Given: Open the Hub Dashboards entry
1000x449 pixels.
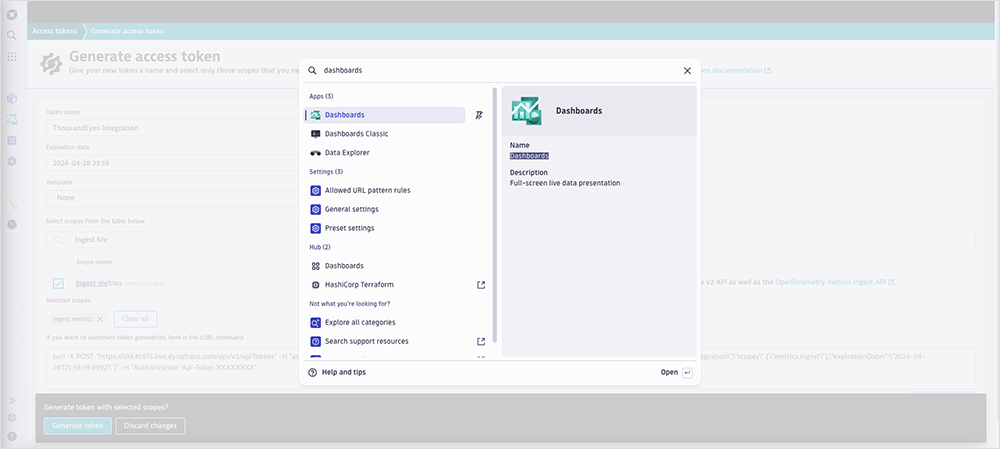Looking at the screenshot, I should coord(344,266).
